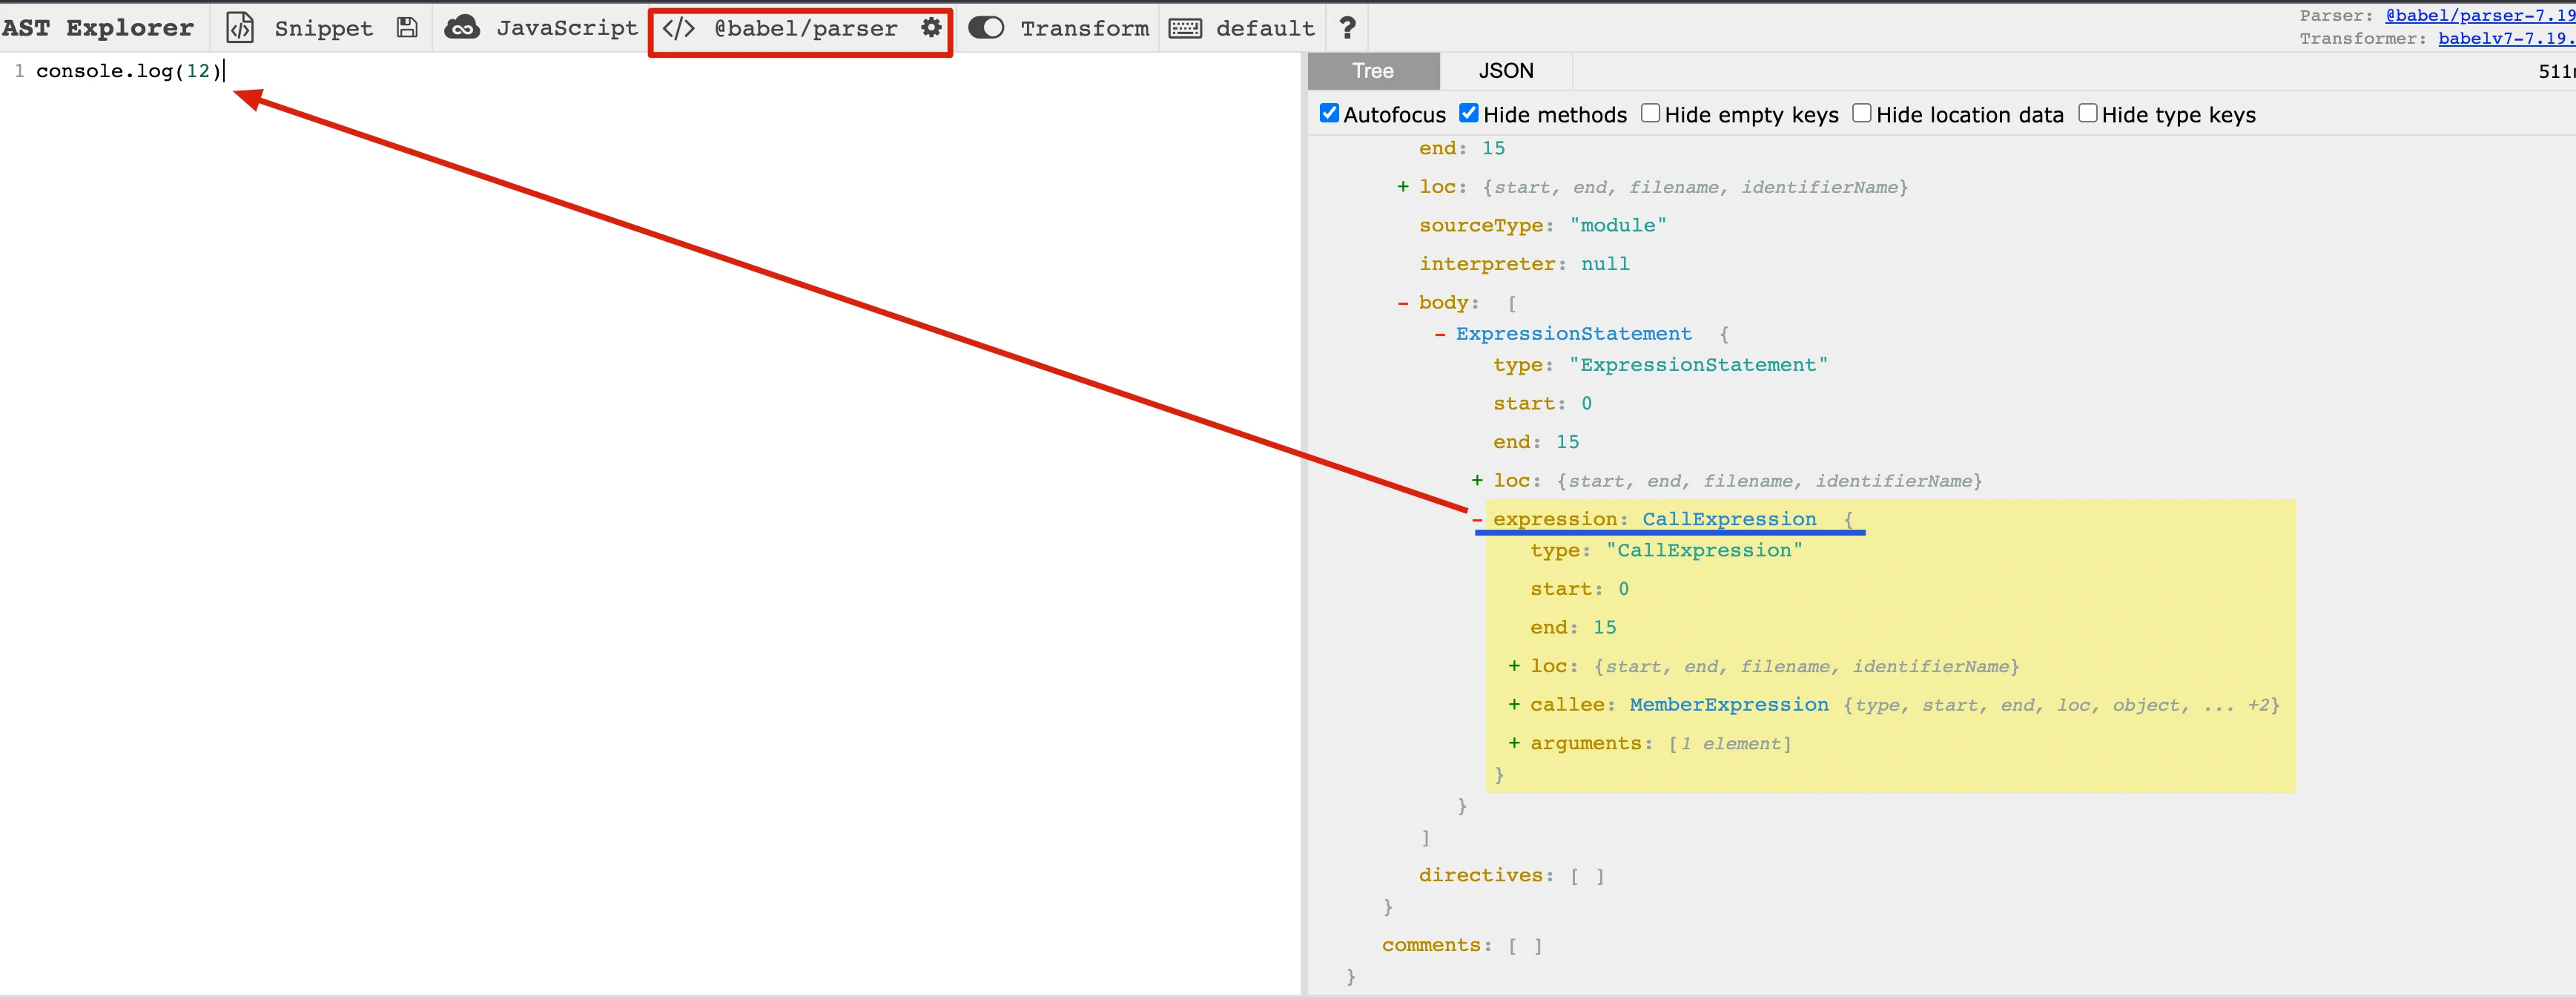
Task: Enable Hide type keys checkbox
Action: (x=2087, y=113)
